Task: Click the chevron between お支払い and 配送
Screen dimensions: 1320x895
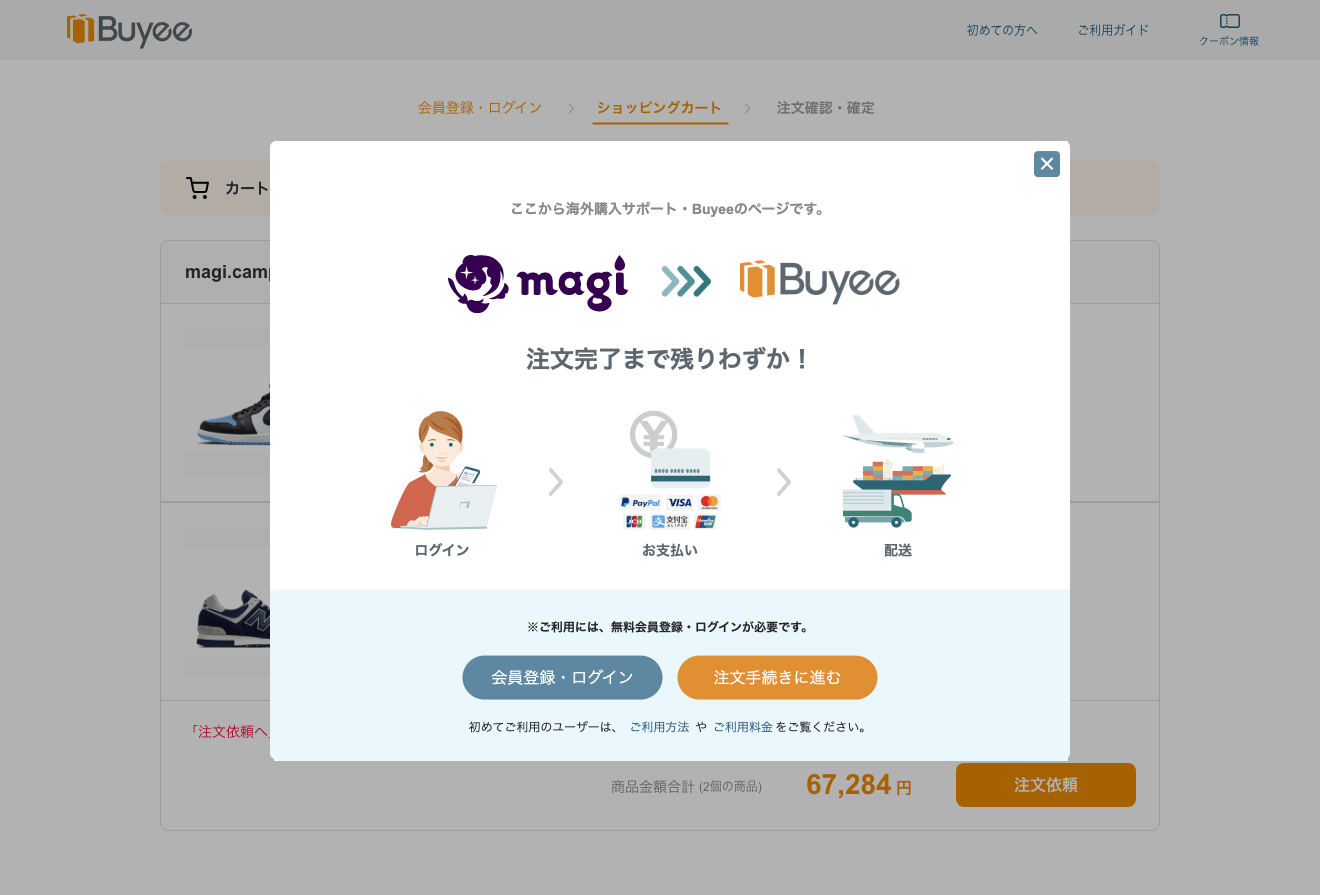Action: tap(784, 482)
